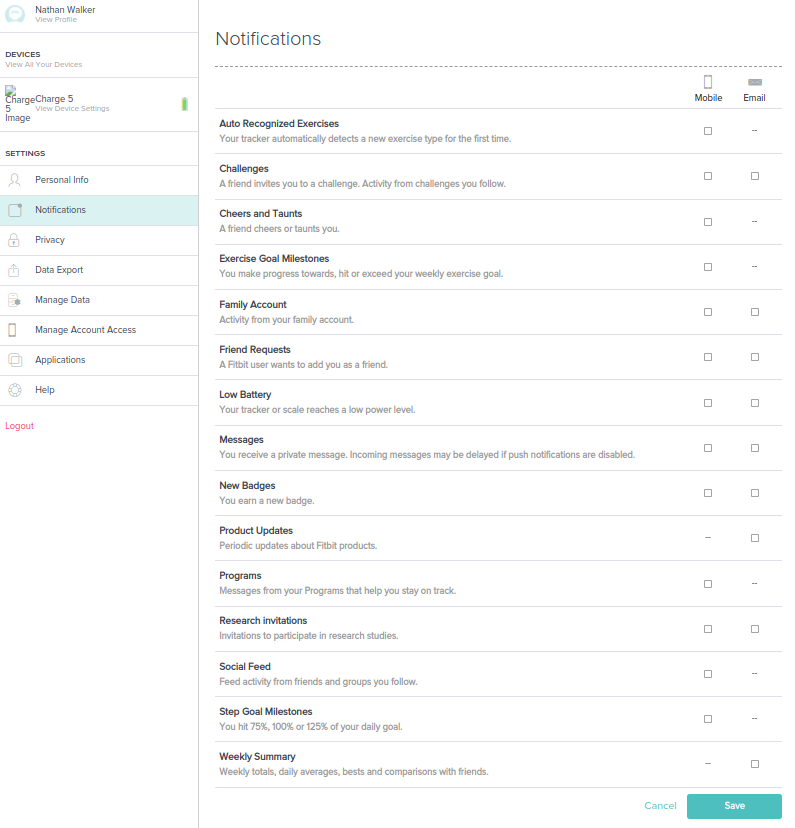Check Mobile for Step Goal Milestones

point(708,719)
